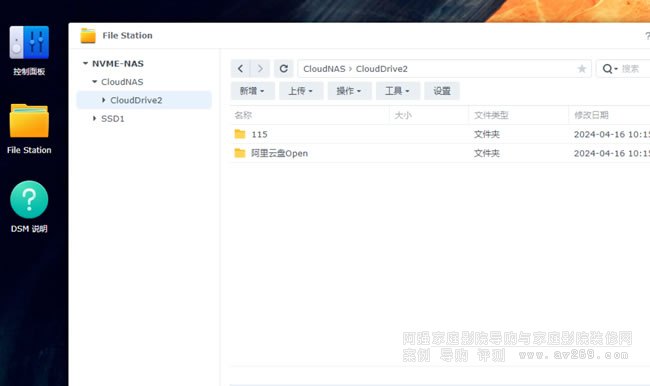Open the Control Panel desktop icon
This screenshot has width=650, height=386.
pyautogui.click(x=29, y=43)
